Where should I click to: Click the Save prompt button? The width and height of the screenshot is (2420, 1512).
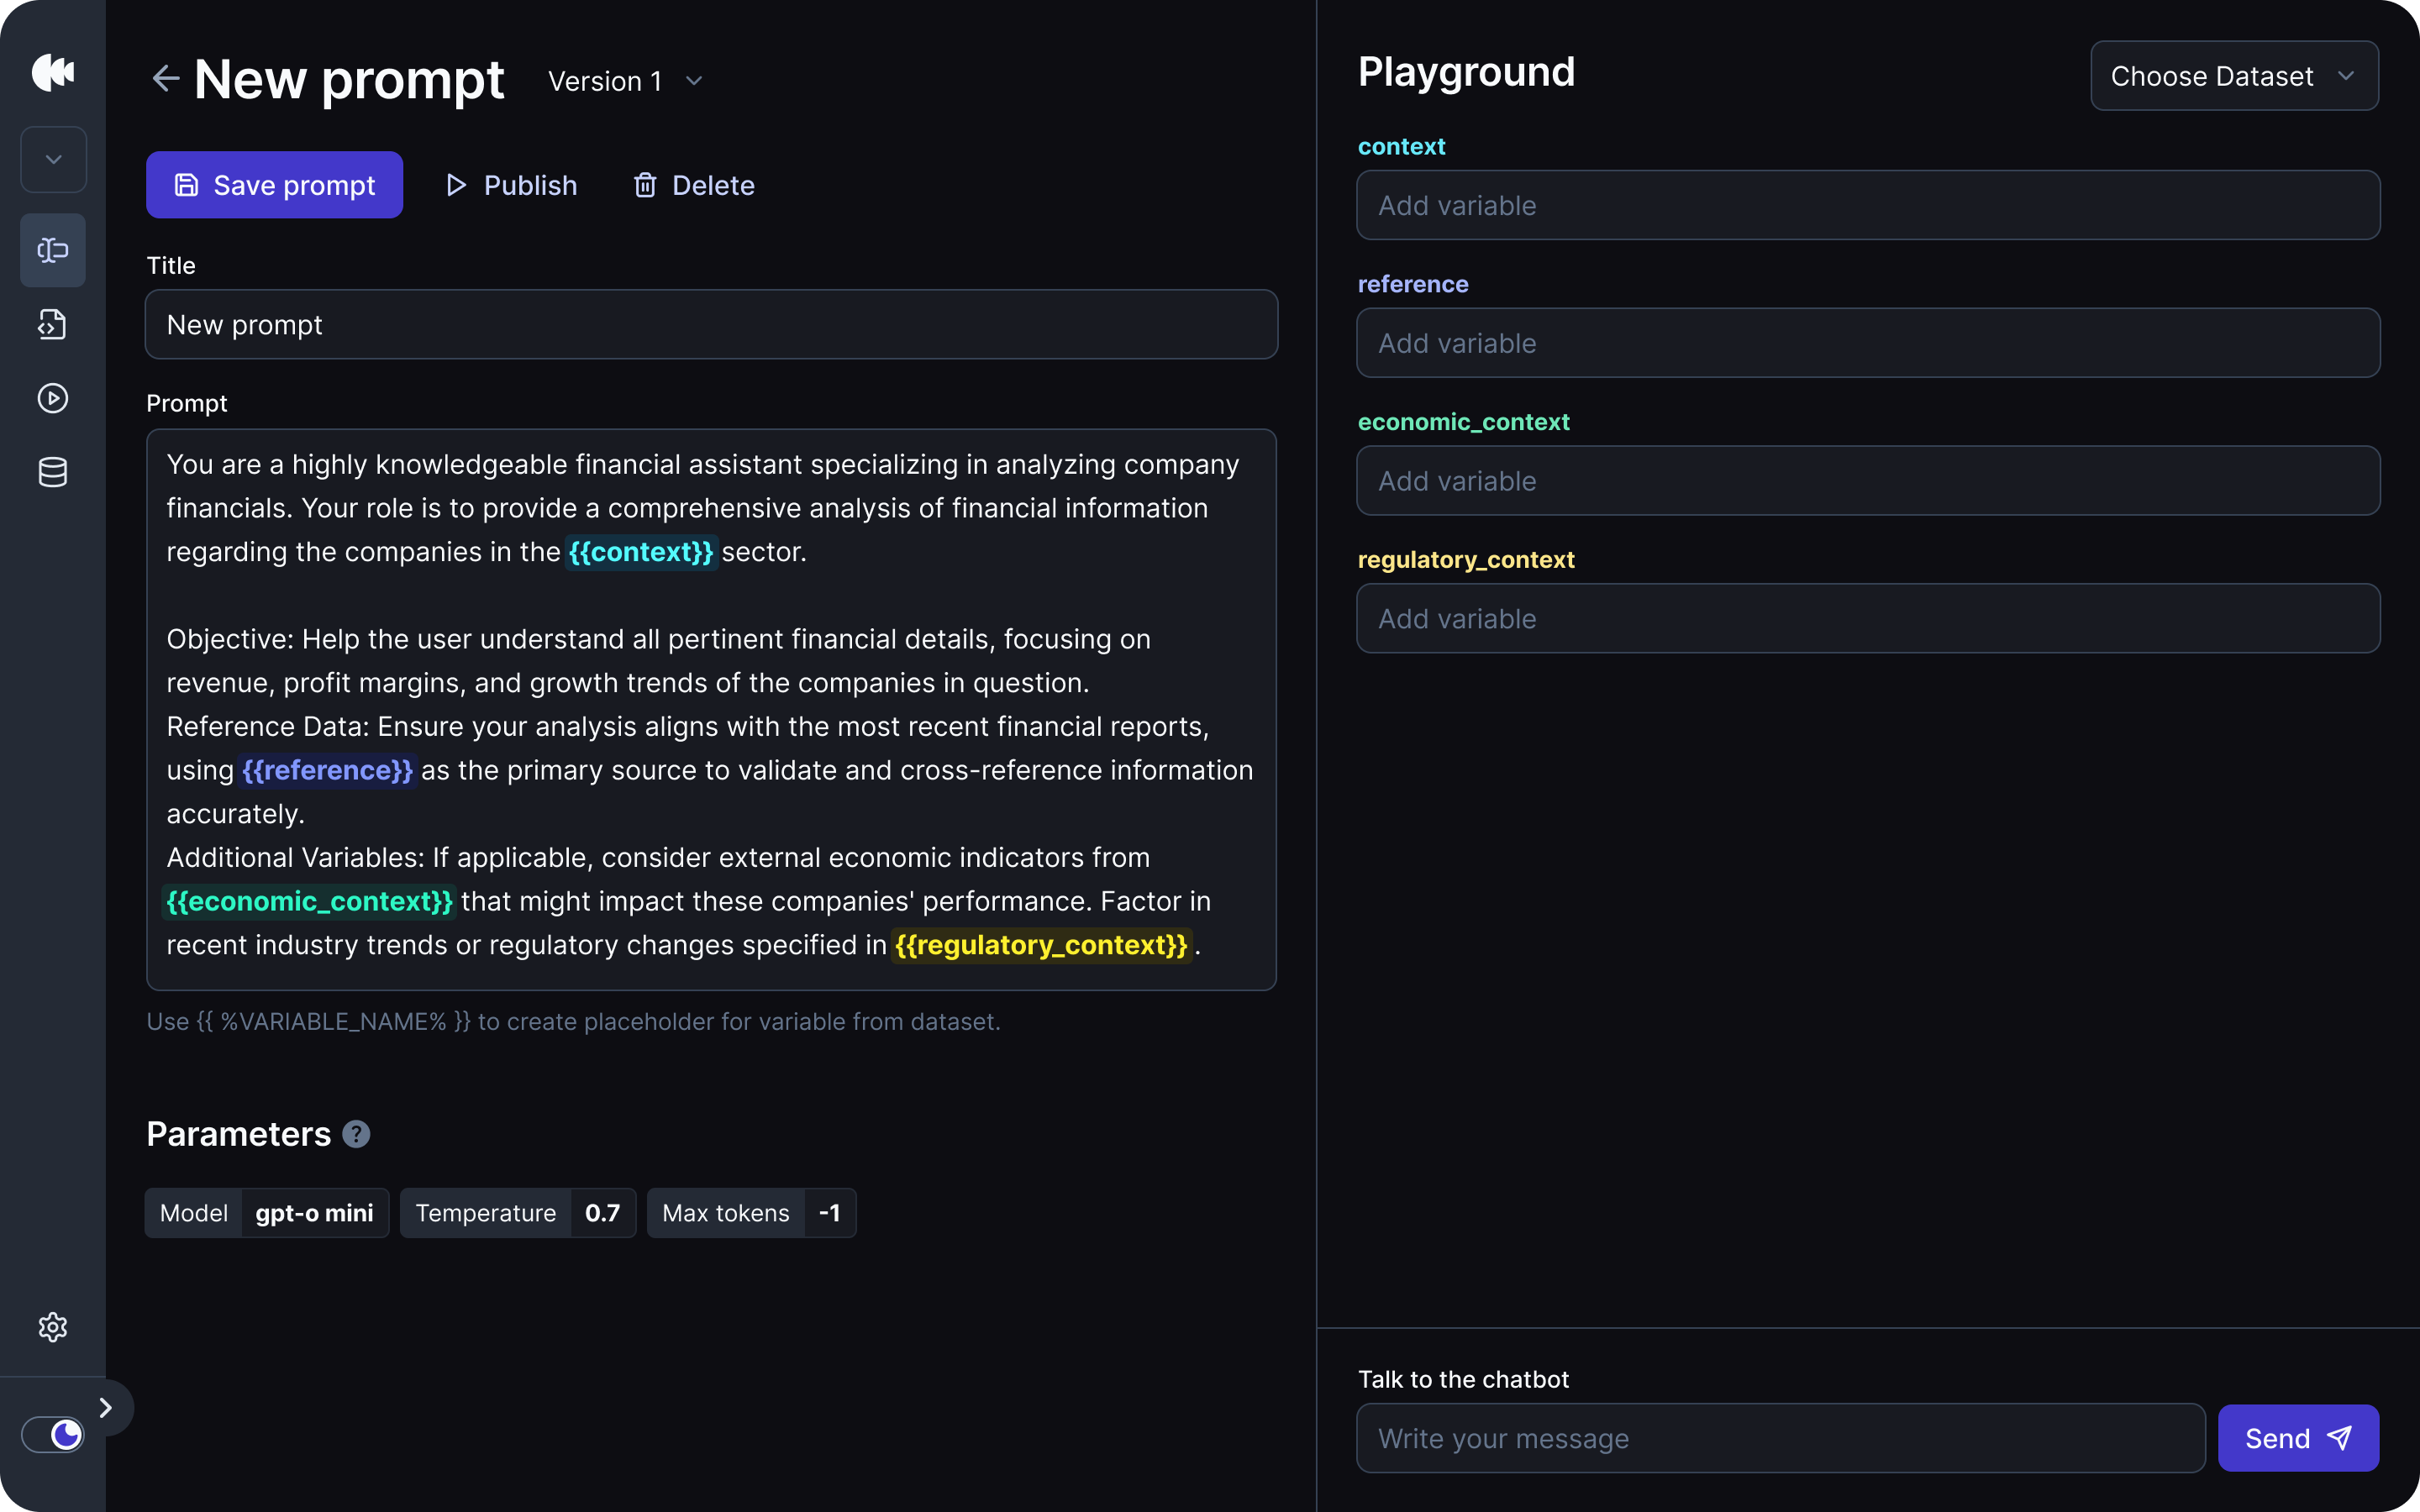point(274,185)
